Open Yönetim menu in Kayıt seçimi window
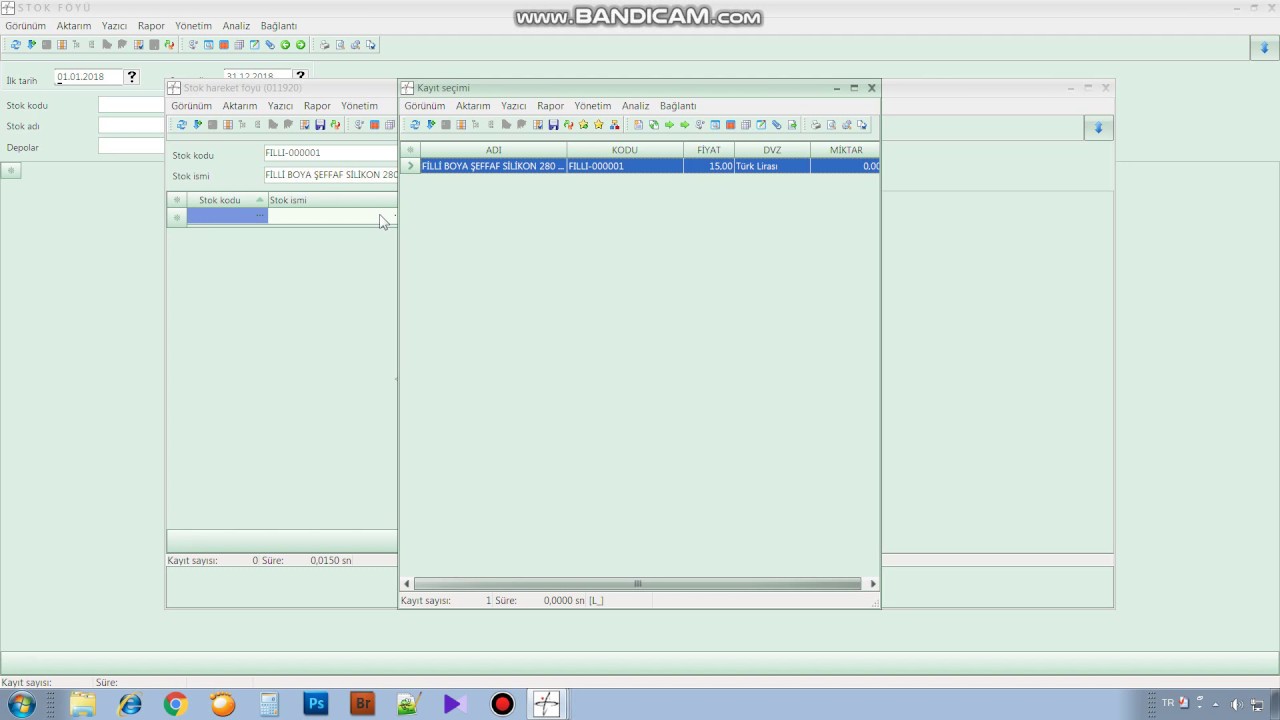Screen dimensions: 1280x720 pos(593,106)
